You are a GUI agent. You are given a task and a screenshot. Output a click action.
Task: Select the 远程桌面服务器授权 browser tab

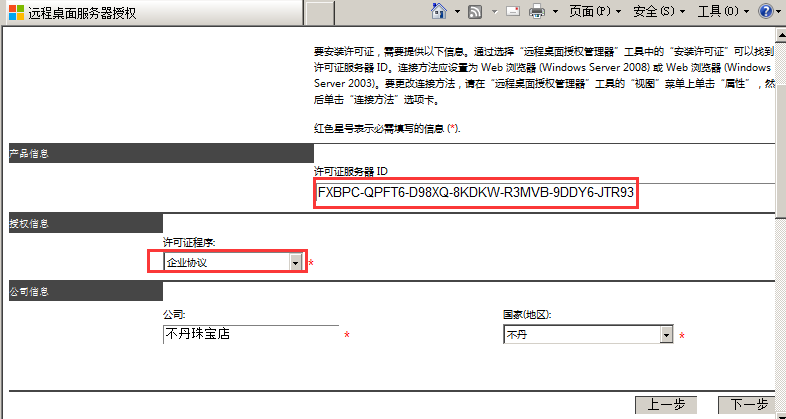pos(150,13)
